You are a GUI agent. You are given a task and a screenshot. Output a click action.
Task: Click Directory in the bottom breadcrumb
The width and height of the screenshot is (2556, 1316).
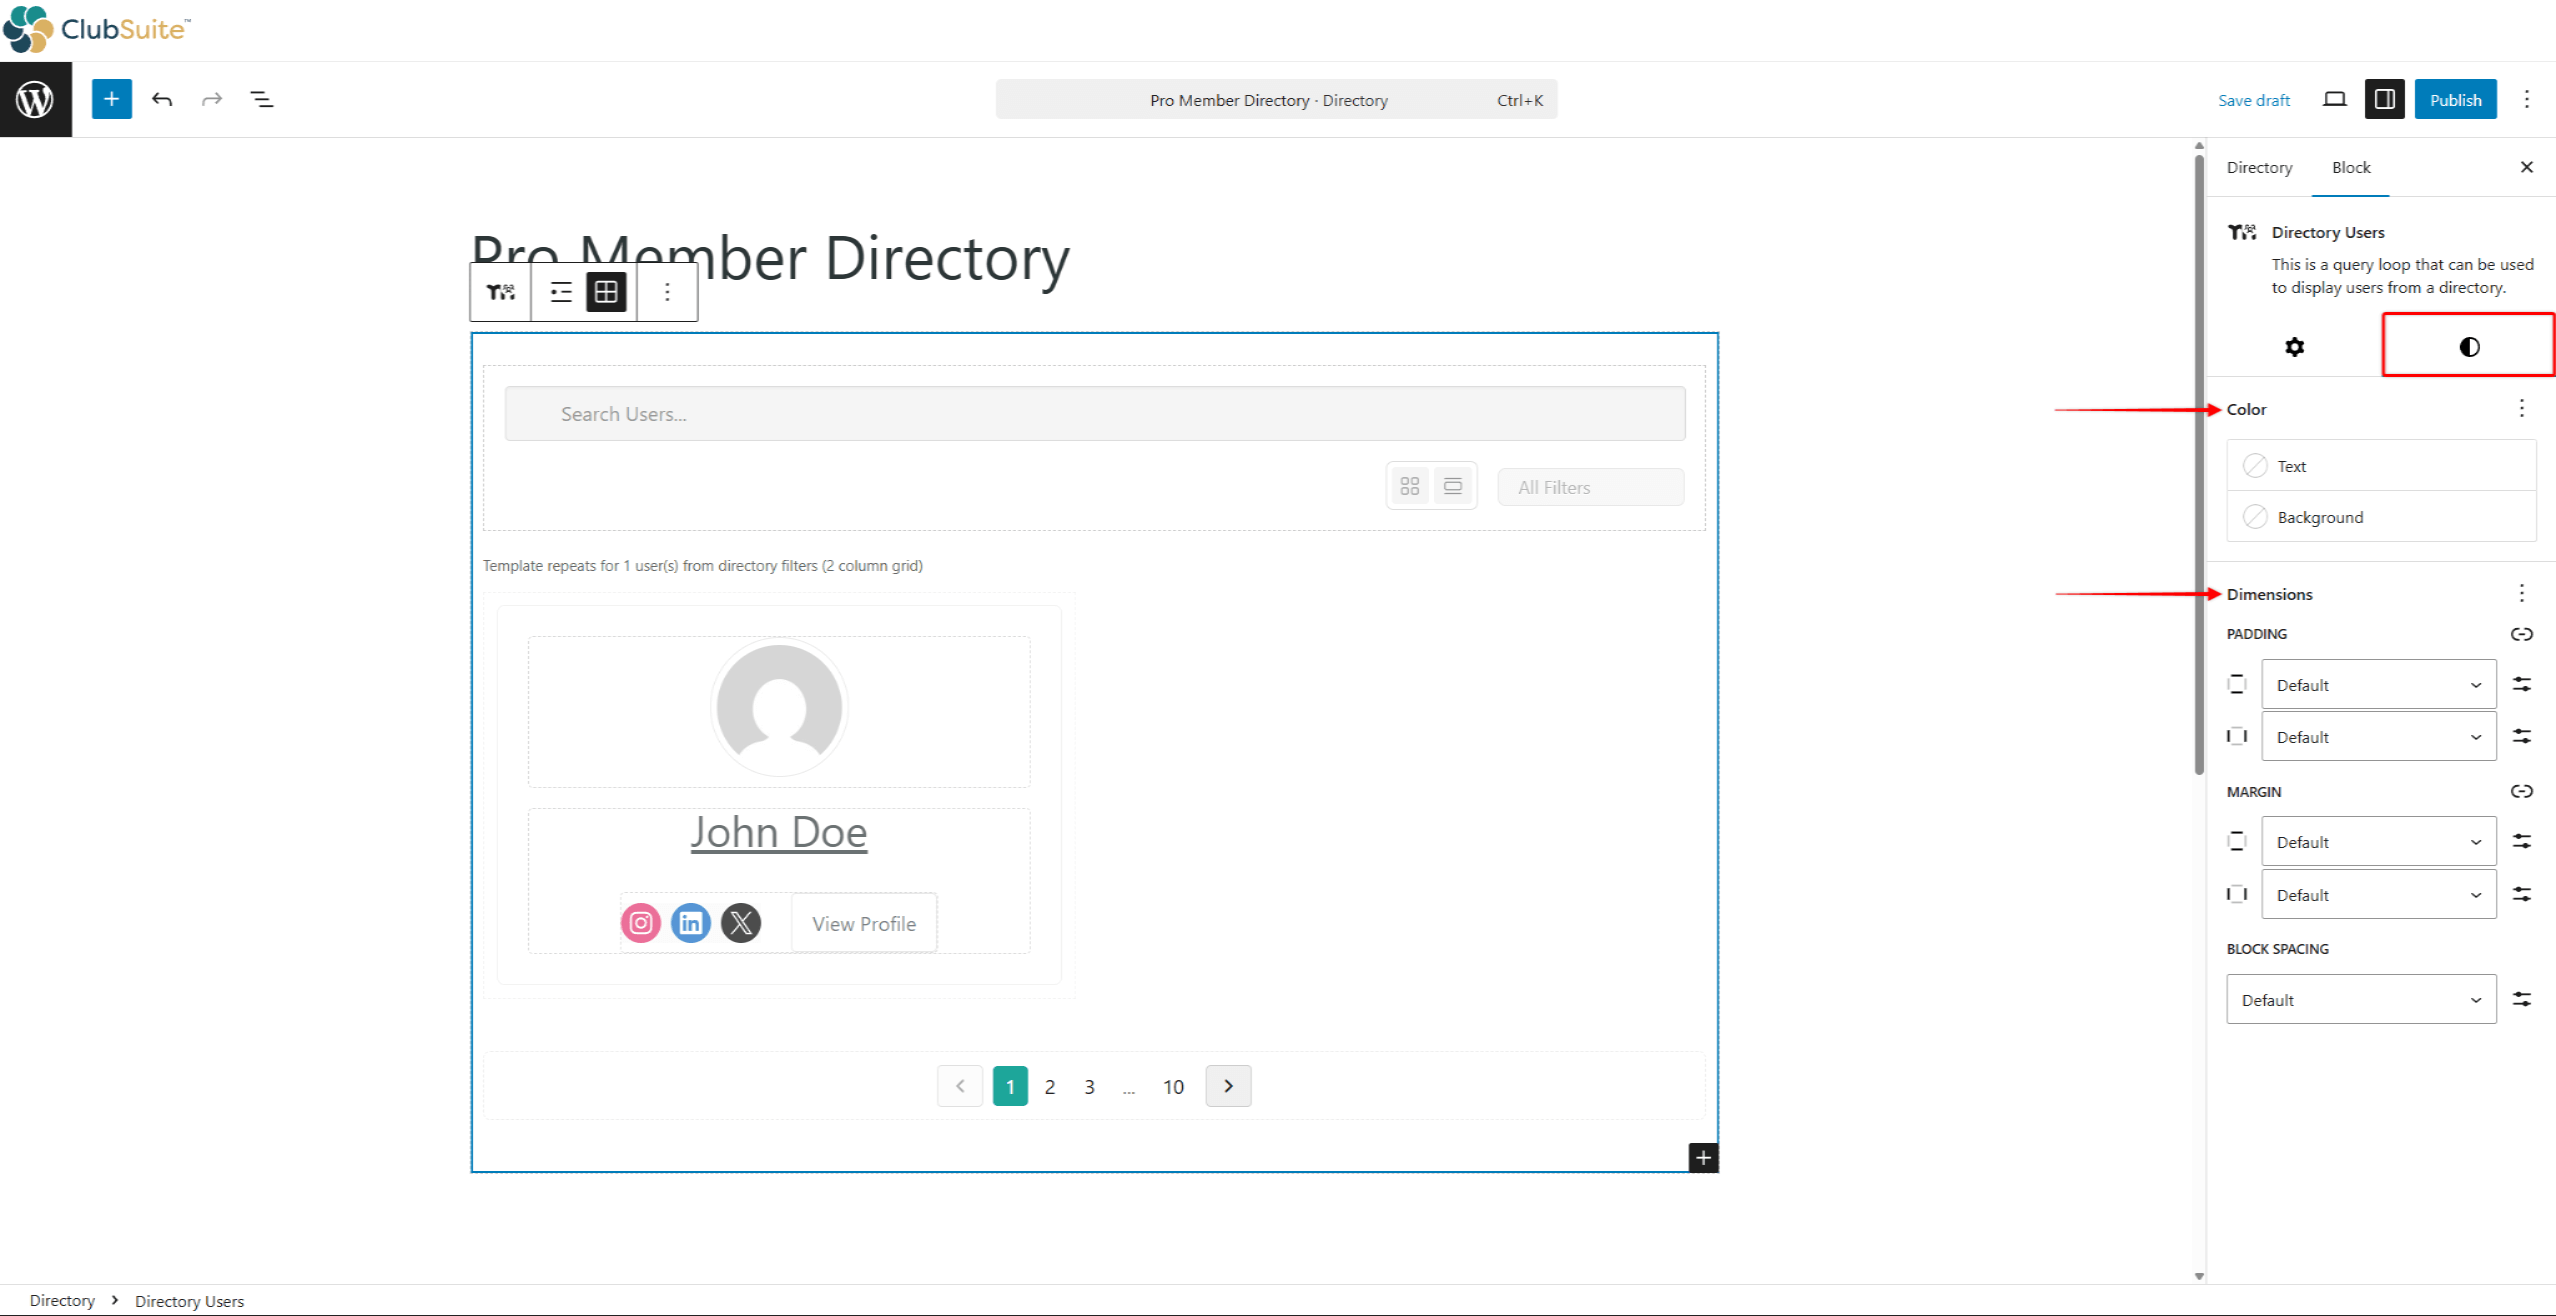click(x=62, y=1300)
